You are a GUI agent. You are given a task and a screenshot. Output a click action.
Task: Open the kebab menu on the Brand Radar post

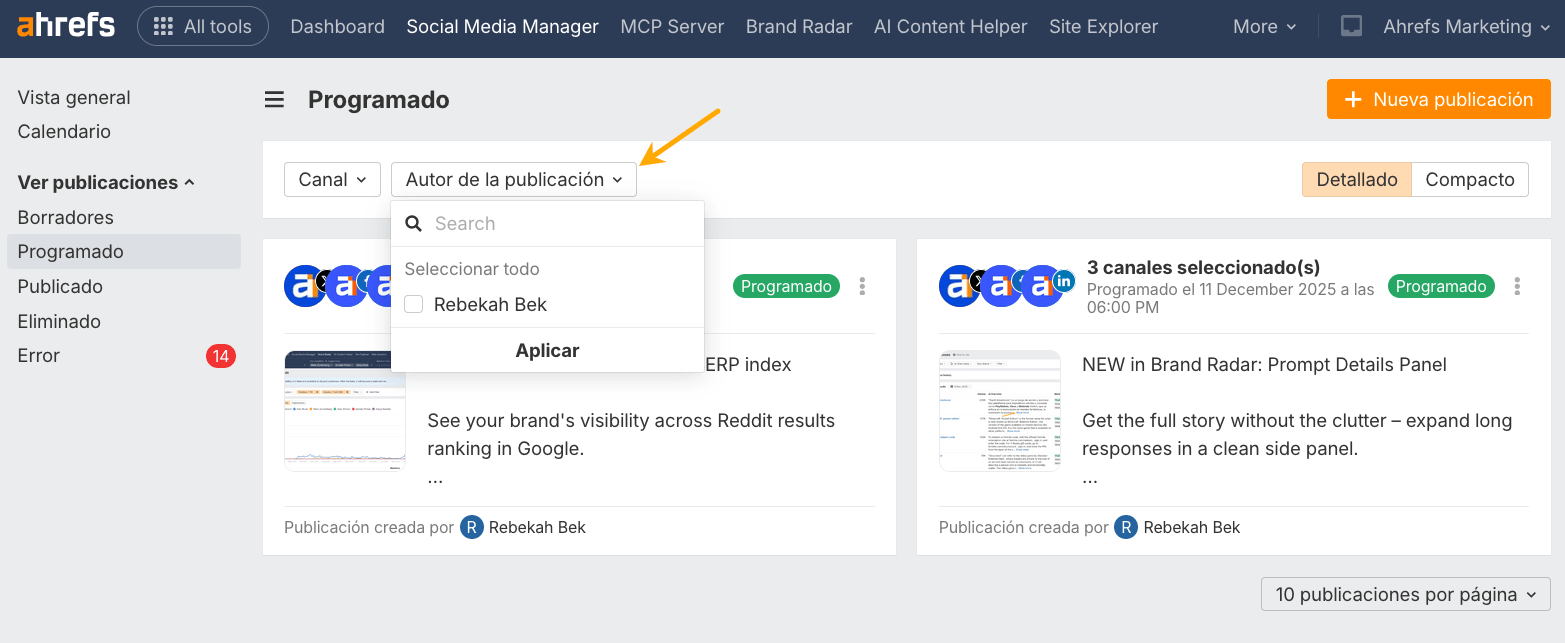[1517, 286]
